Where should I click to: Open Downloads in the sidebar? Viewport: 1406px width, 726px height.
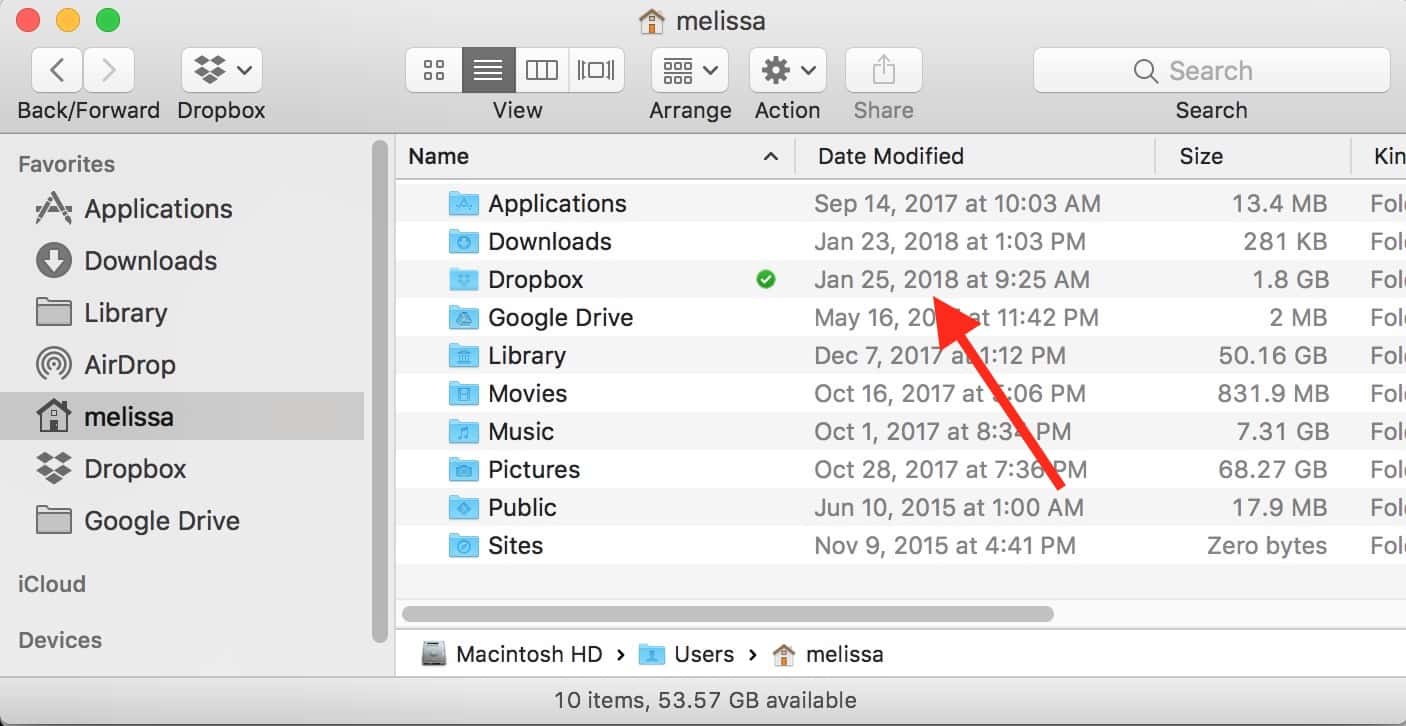[x=150, y=261]
